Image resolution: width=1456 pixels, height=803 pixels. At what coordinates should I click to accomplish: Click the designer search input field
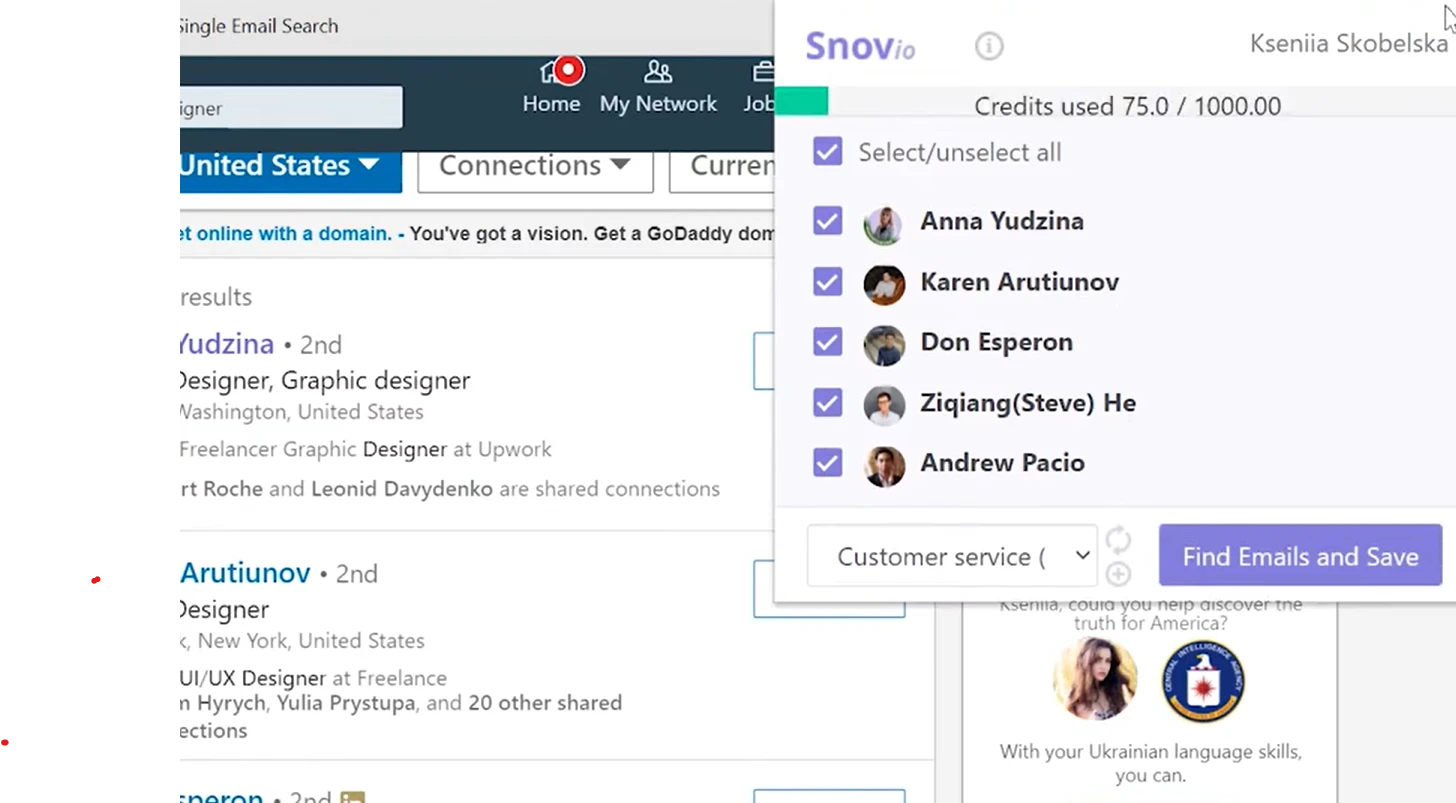pos(289,107)
